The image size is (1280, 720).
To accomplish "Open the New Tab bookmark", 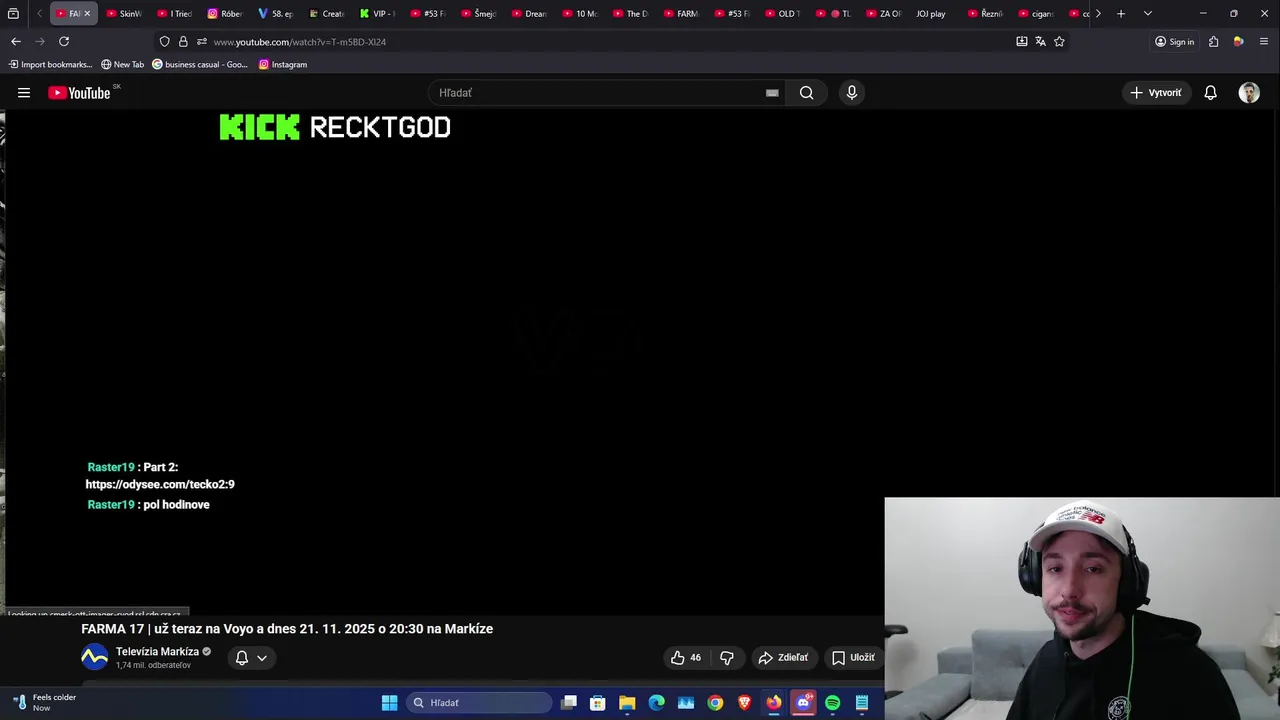I will 122,64.
